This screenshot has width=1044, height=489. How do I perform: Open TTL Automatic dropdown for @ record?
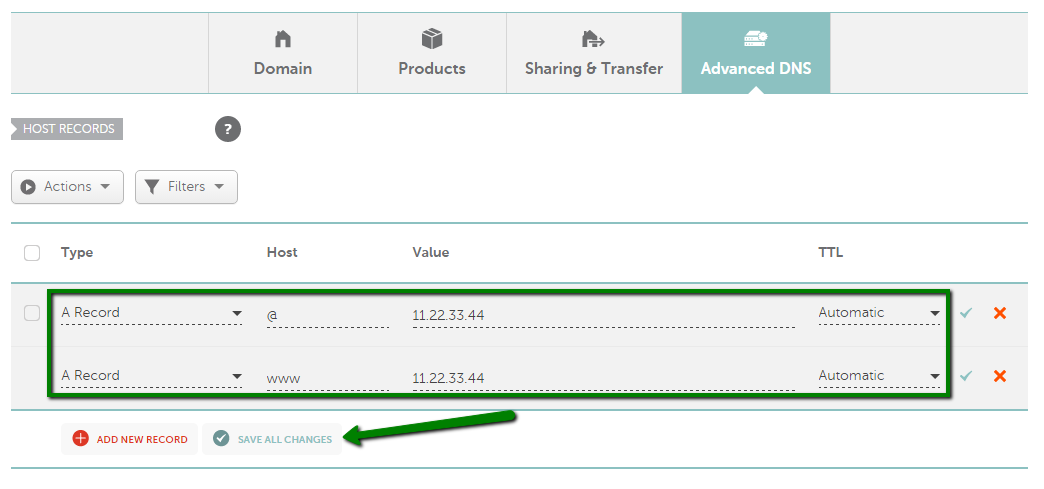click(879, 313)
